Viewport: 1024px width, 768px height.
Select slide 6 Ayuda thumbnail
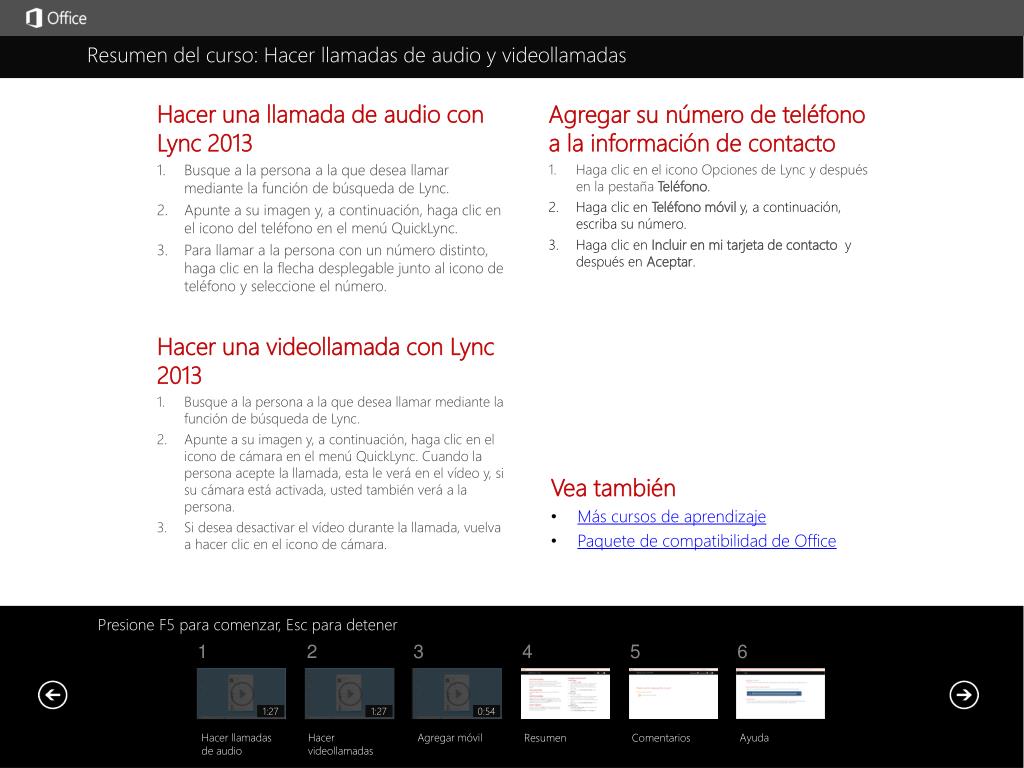point(780,693)
